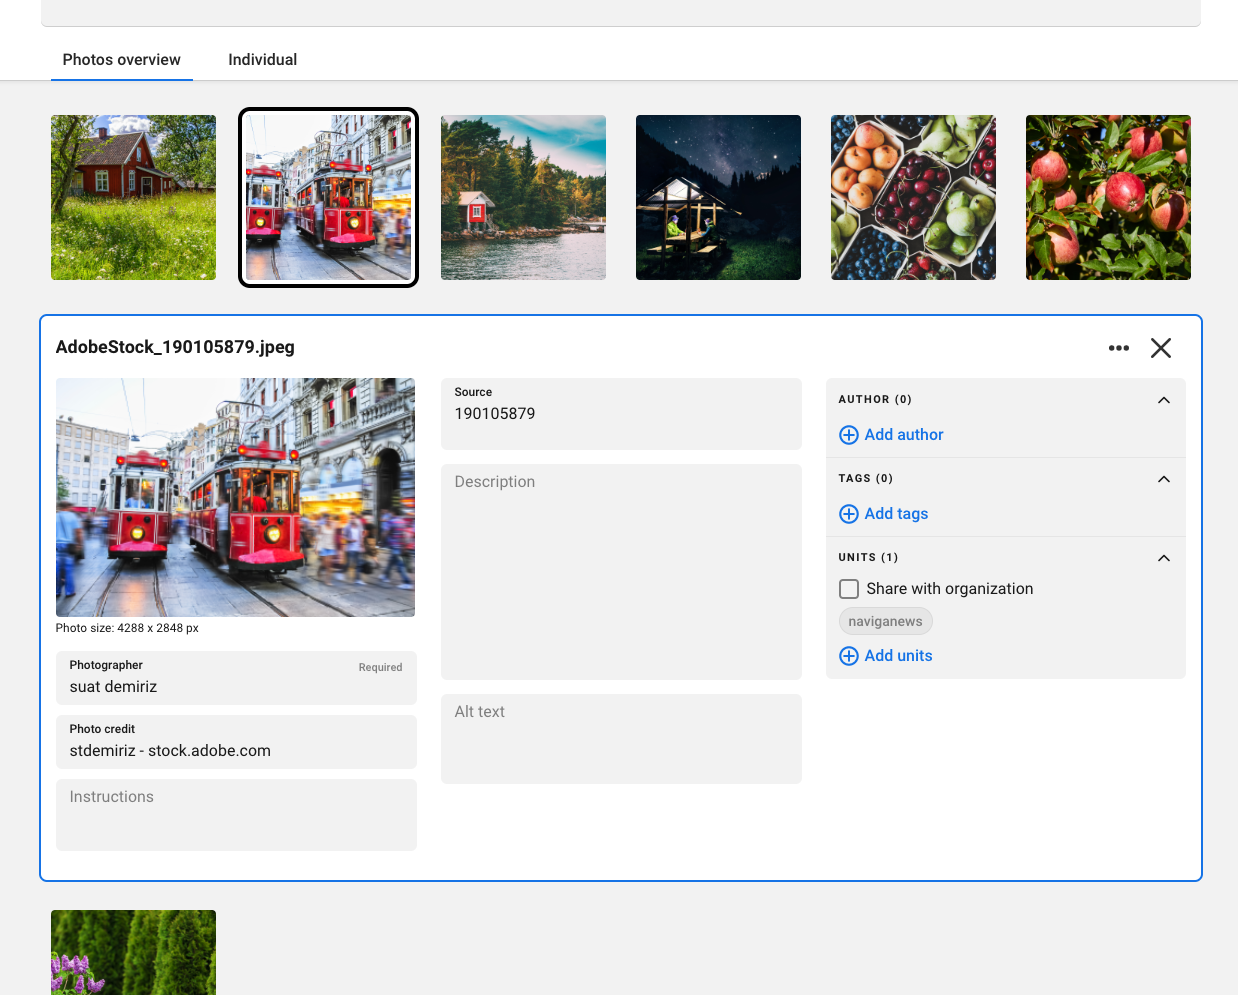The image size is (1238, 995).
Task: Select the green trees with purple flowers thumbnail
Action: pos(134,952)
